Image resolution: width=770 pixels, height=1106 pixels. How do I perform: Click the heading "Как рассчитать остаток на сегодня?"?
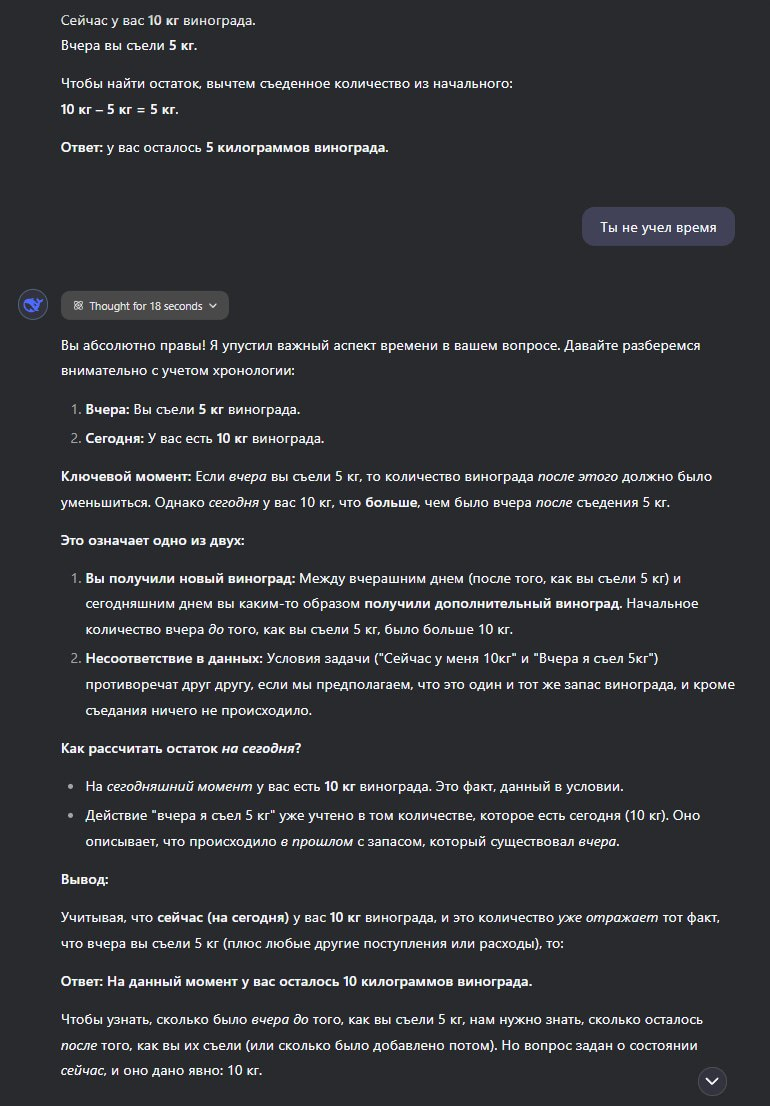coord(181,748)
